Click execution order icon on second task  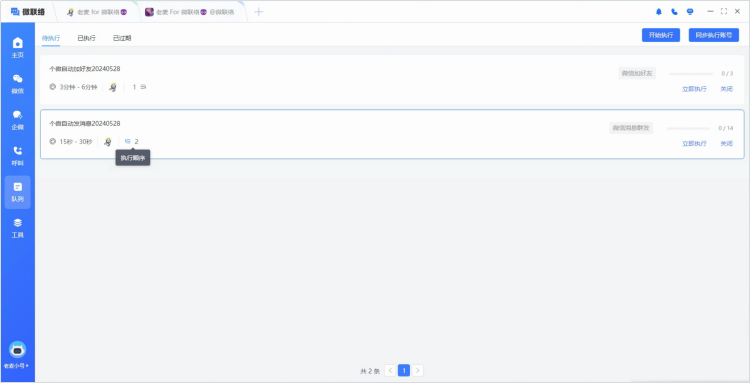(x=128, y=142)
